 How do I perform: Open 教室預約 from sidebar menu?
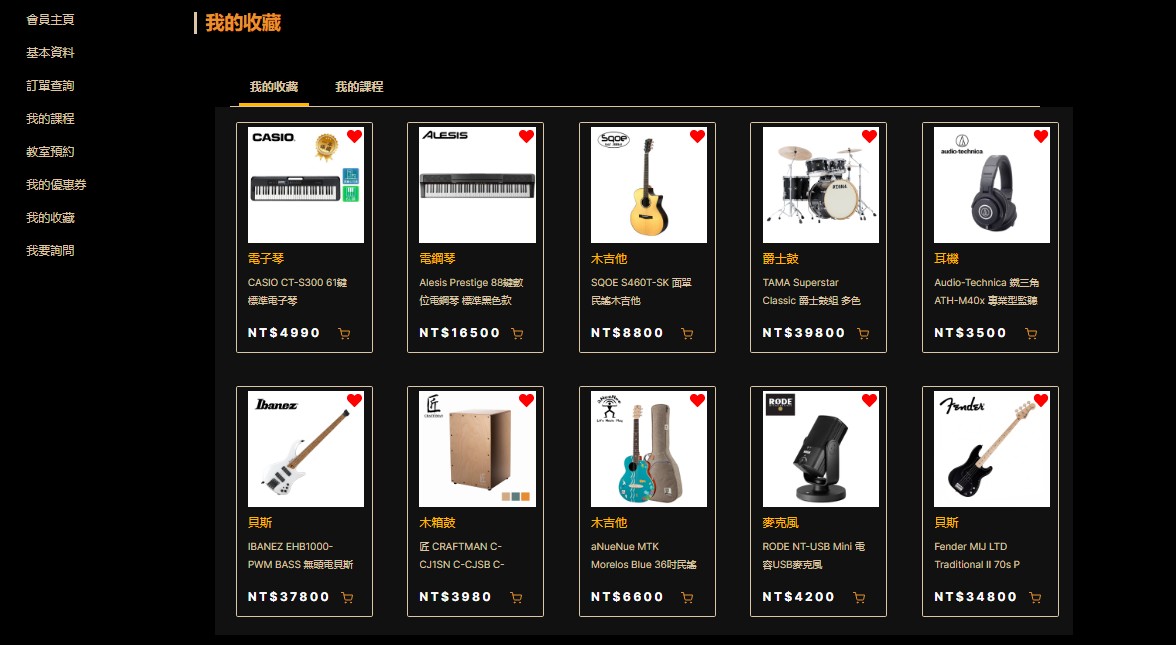tap(50, 152)
